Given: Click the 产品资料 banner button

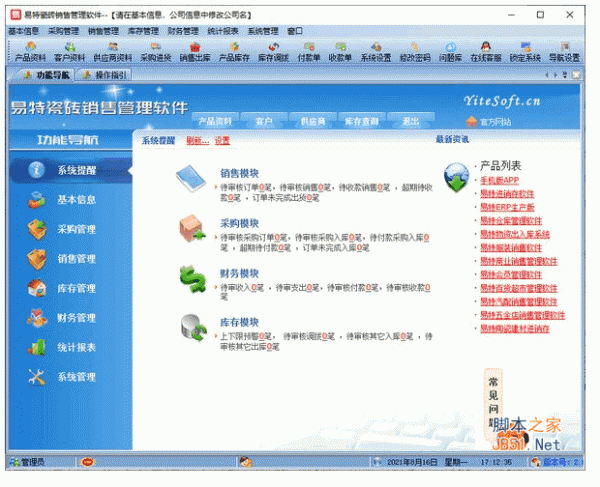Looking at the screenshot, I should pos(215,121).
